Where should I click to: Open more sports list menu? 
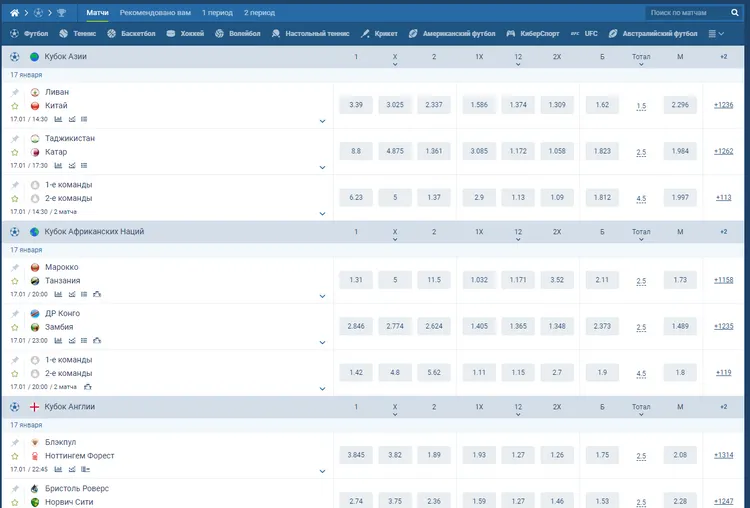pyautogui.click(x=716, y=33)
